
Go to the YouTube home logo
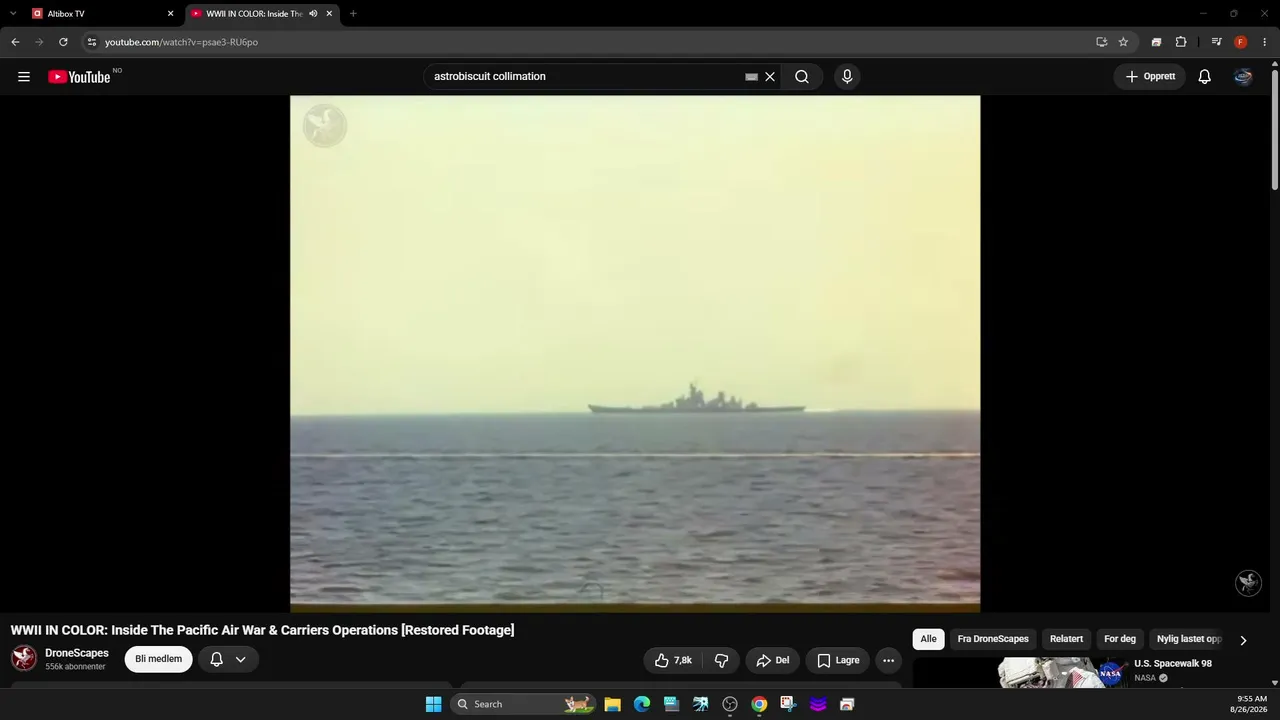click(x=79, y=77)
